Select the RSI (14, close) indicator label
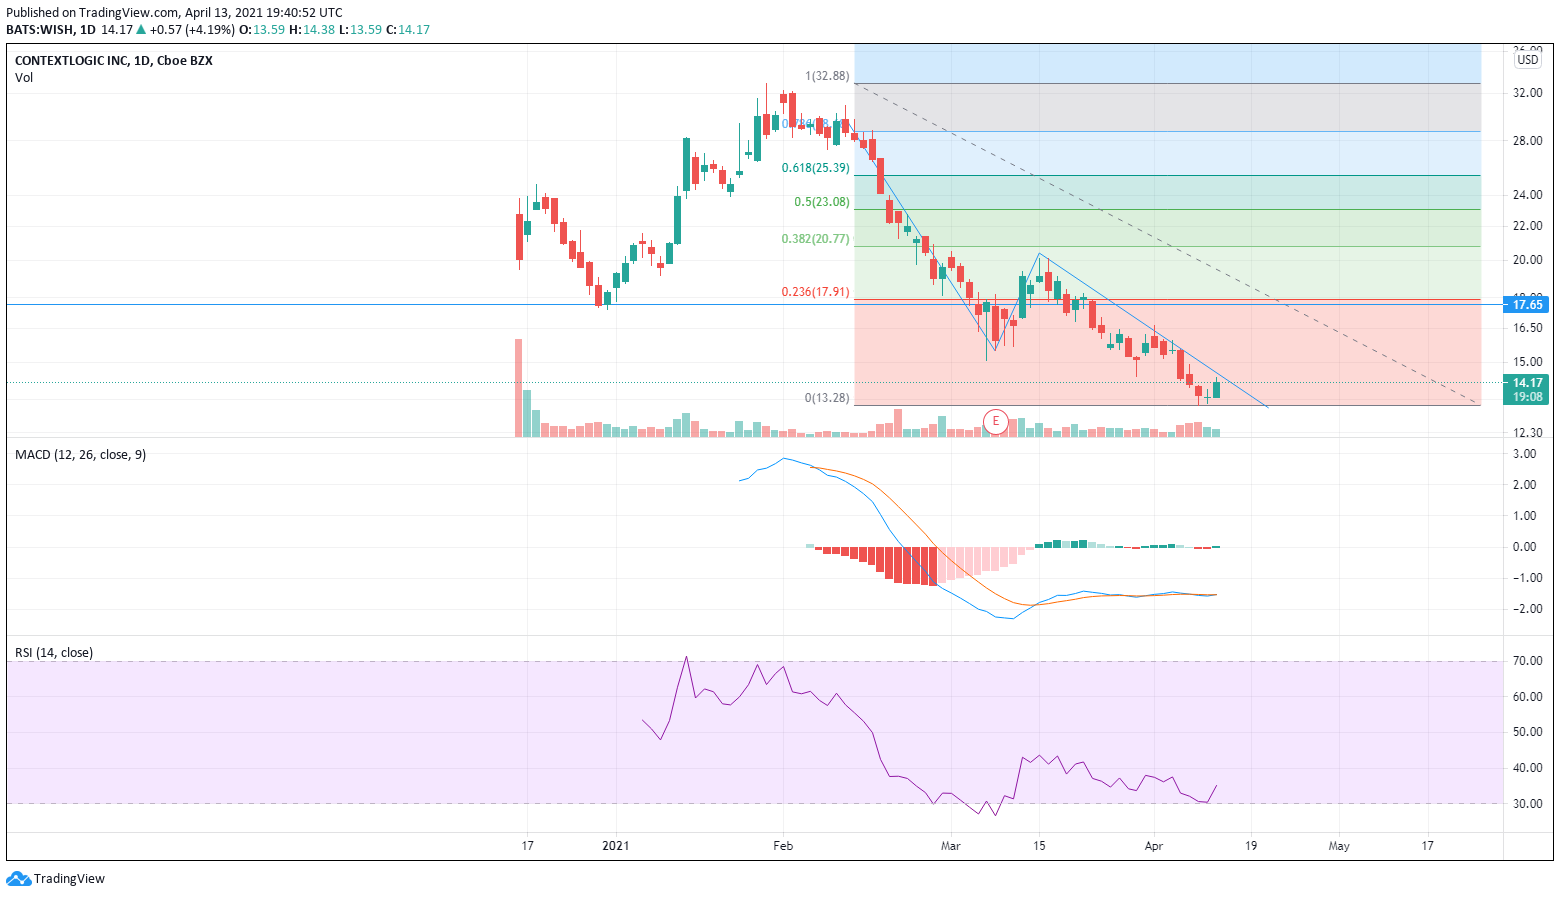This screenshot has height=897, width=1560. click(54, 652)
